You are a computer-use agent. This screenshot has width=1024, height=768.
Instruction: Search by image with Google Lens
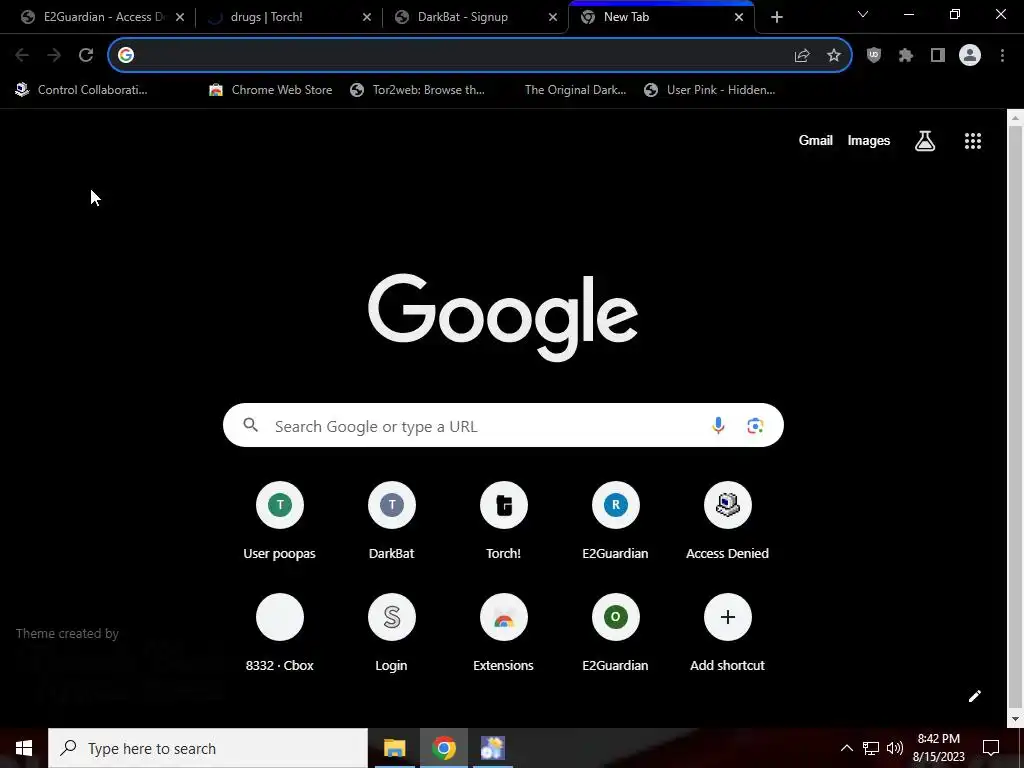coord(755,426)
